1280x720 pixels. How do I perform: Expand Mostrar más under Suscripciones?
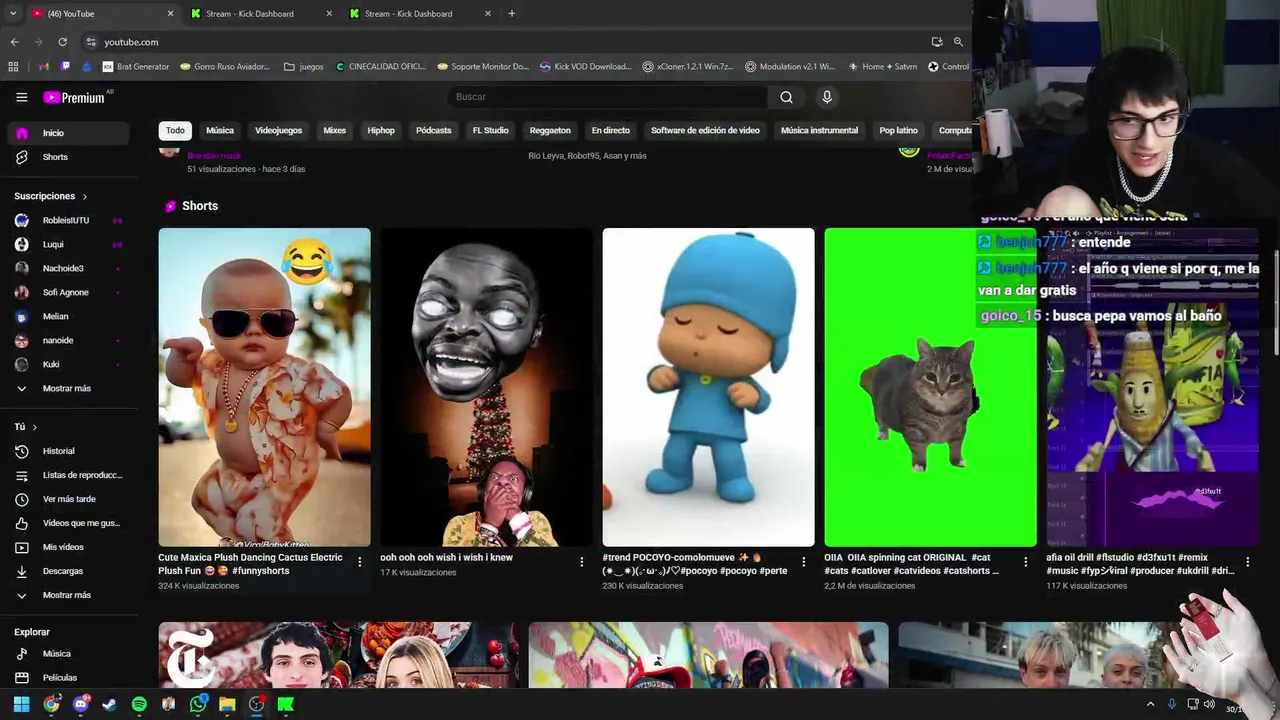coord(68,388)
